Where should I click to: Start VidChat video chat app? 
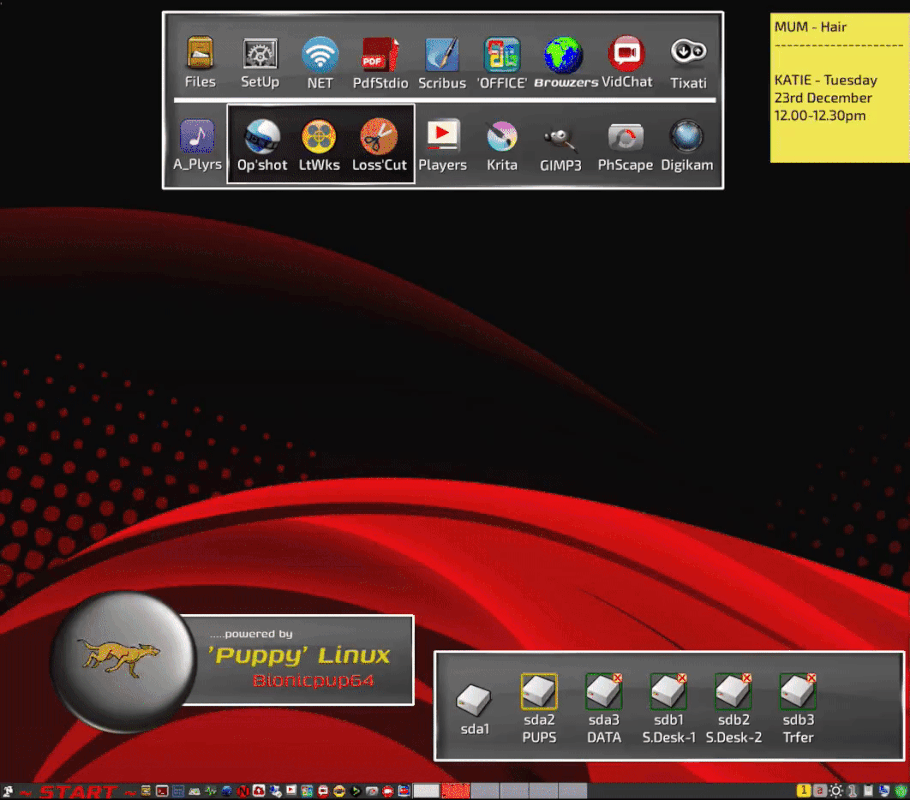pyautogui.click(x=626, y=53)
